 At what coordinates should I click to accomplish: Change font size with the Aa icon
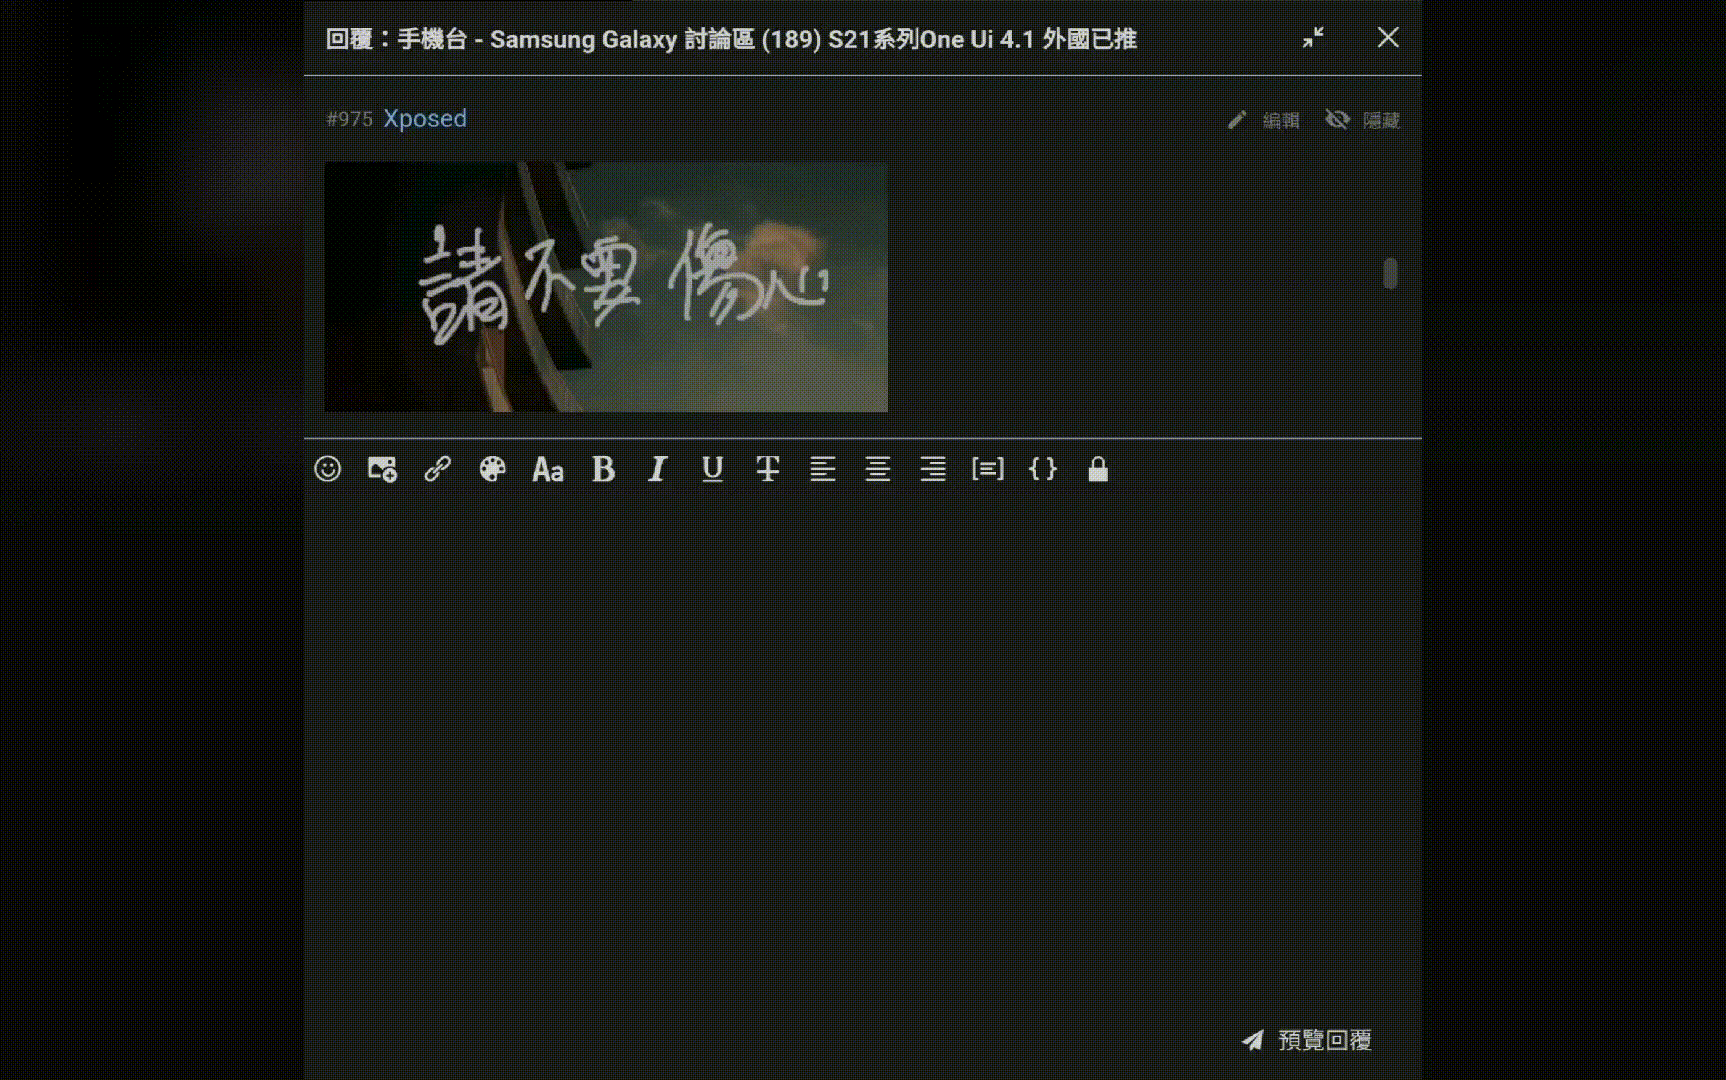coord(548,469)
